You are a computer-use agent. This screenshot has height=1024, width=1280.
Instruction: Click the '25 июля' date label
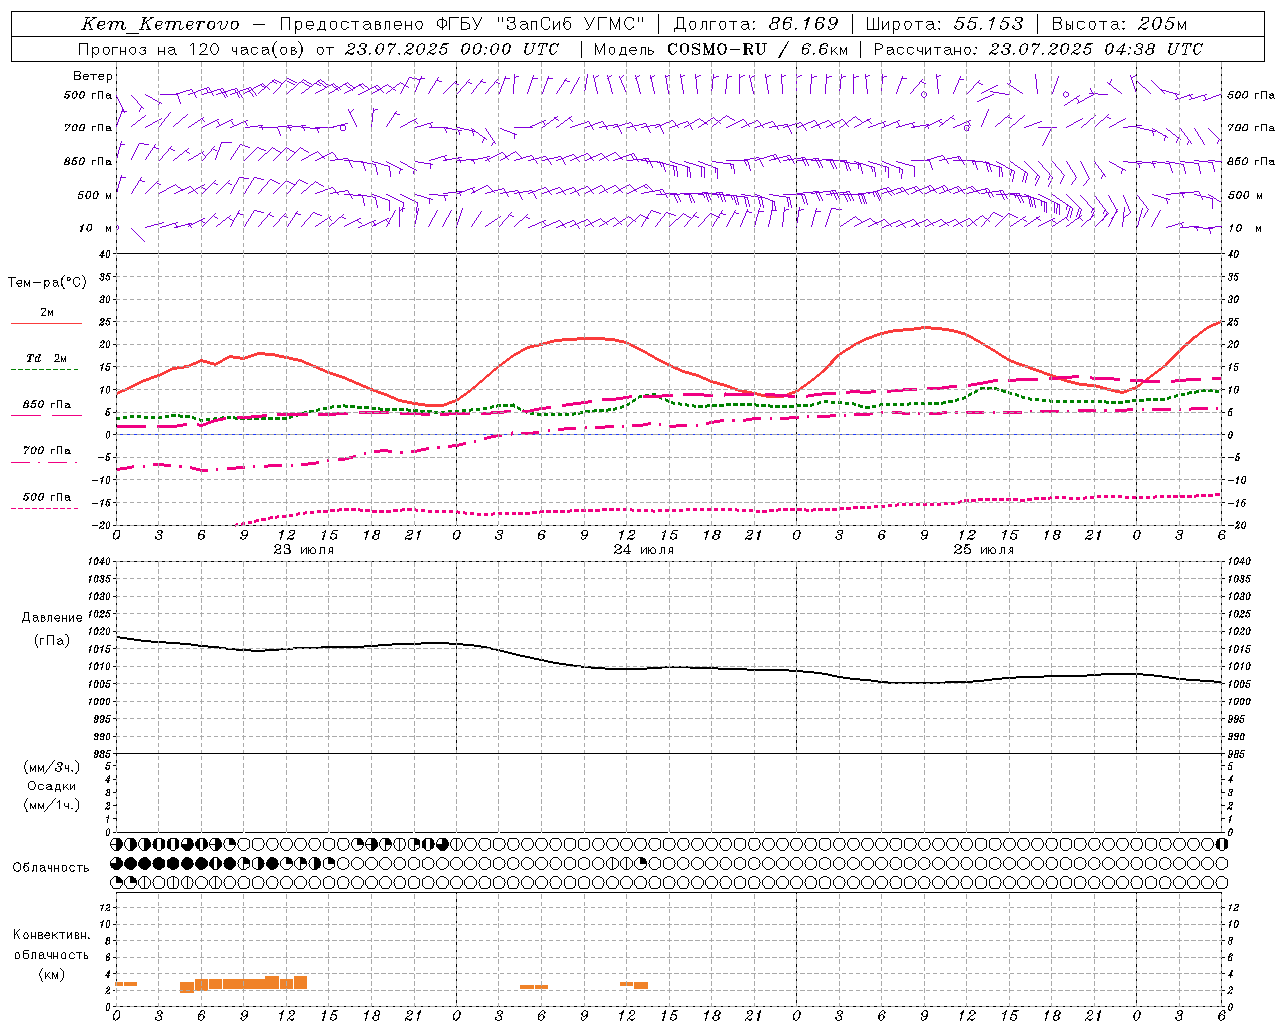coord(984,550)
